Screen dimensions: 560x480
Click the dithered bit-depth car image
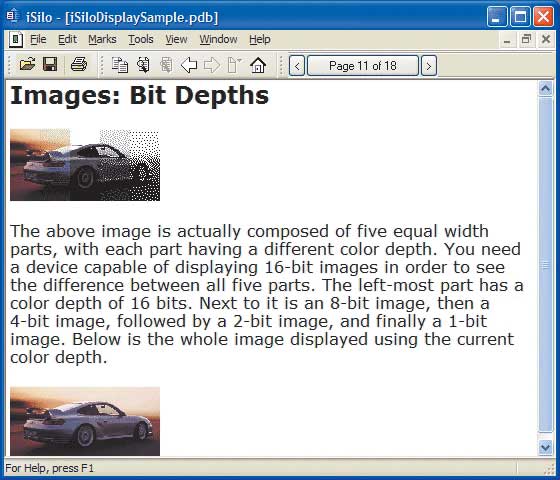pos(85,165)
